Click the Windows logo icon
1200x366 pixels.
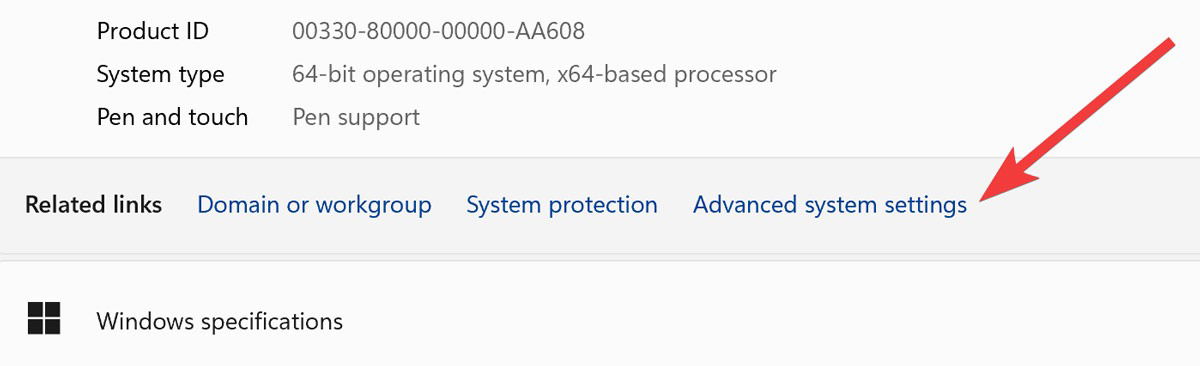(x=44, y=320)
